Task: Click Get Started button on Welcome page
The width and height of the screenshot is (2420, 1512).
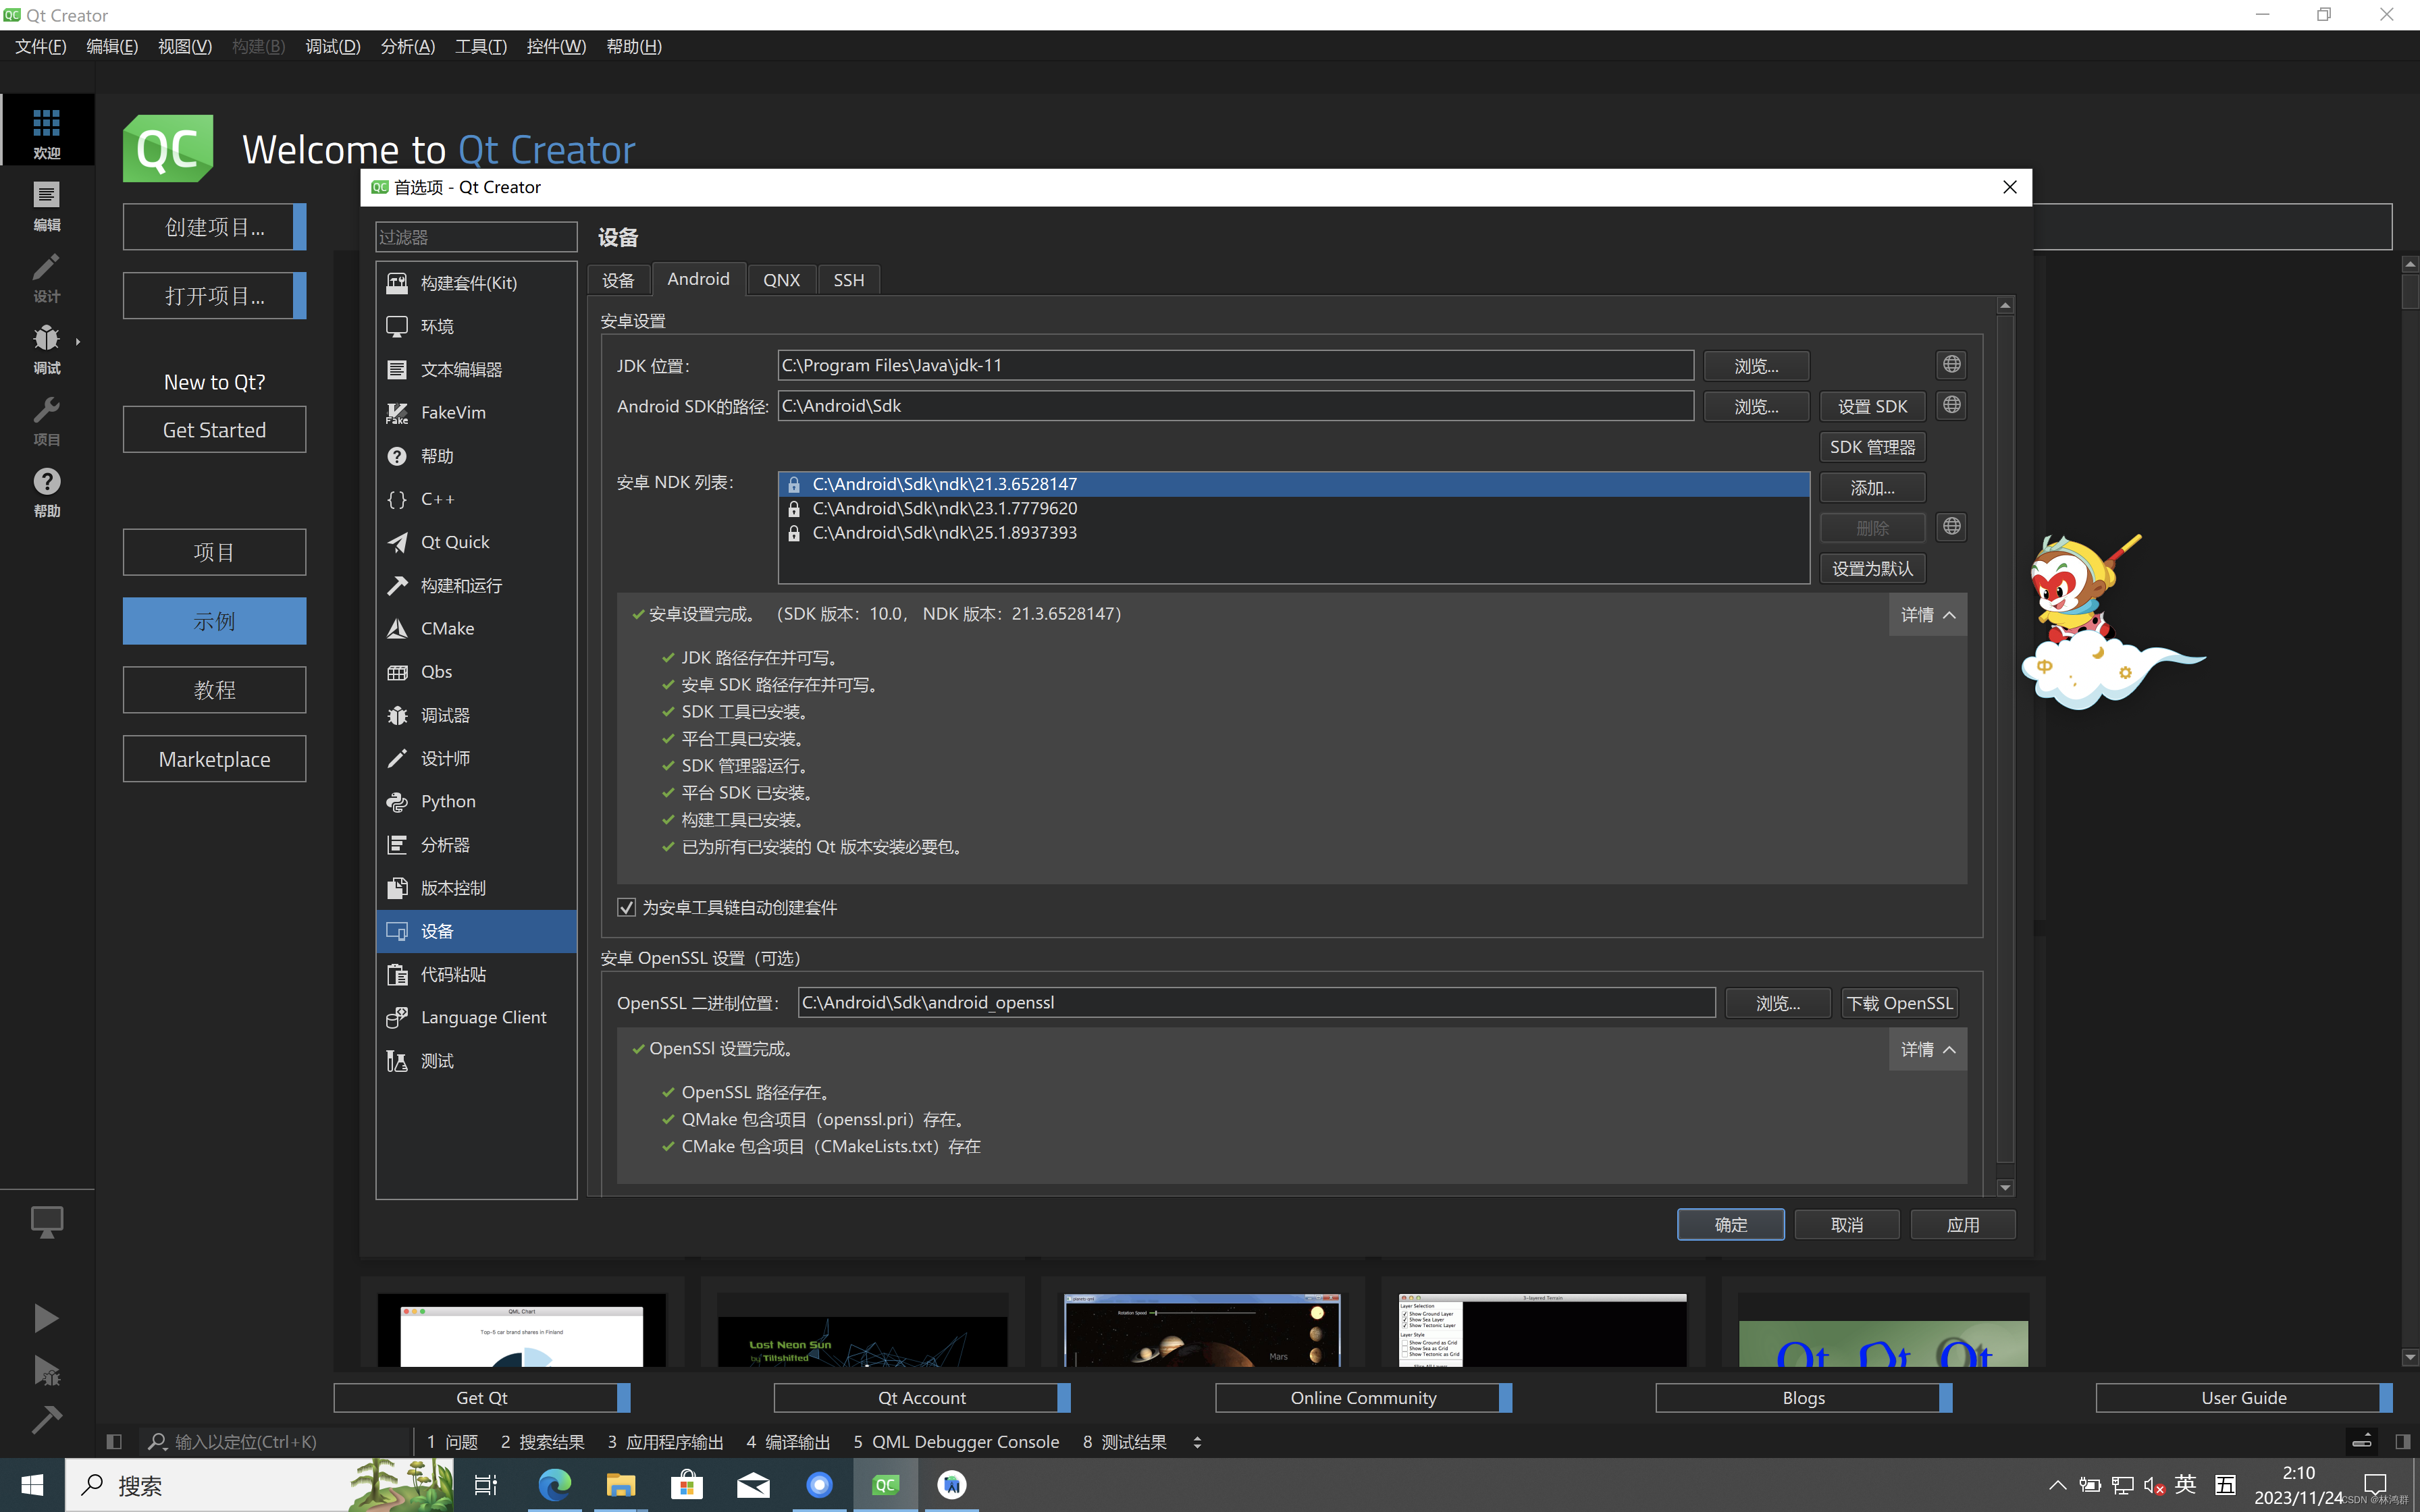Action: click(214, 430)
